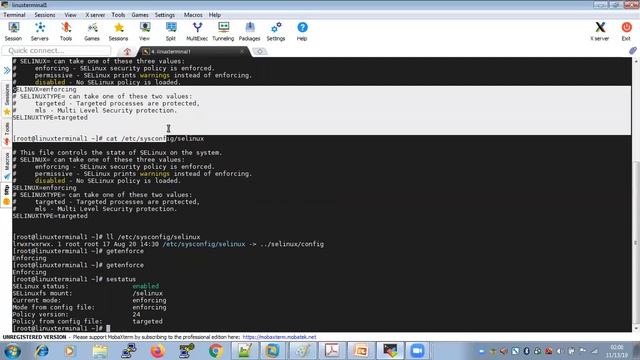
Task: Open the Servers toolbar button
Action: pyautogui.click(x=40, y=31)
